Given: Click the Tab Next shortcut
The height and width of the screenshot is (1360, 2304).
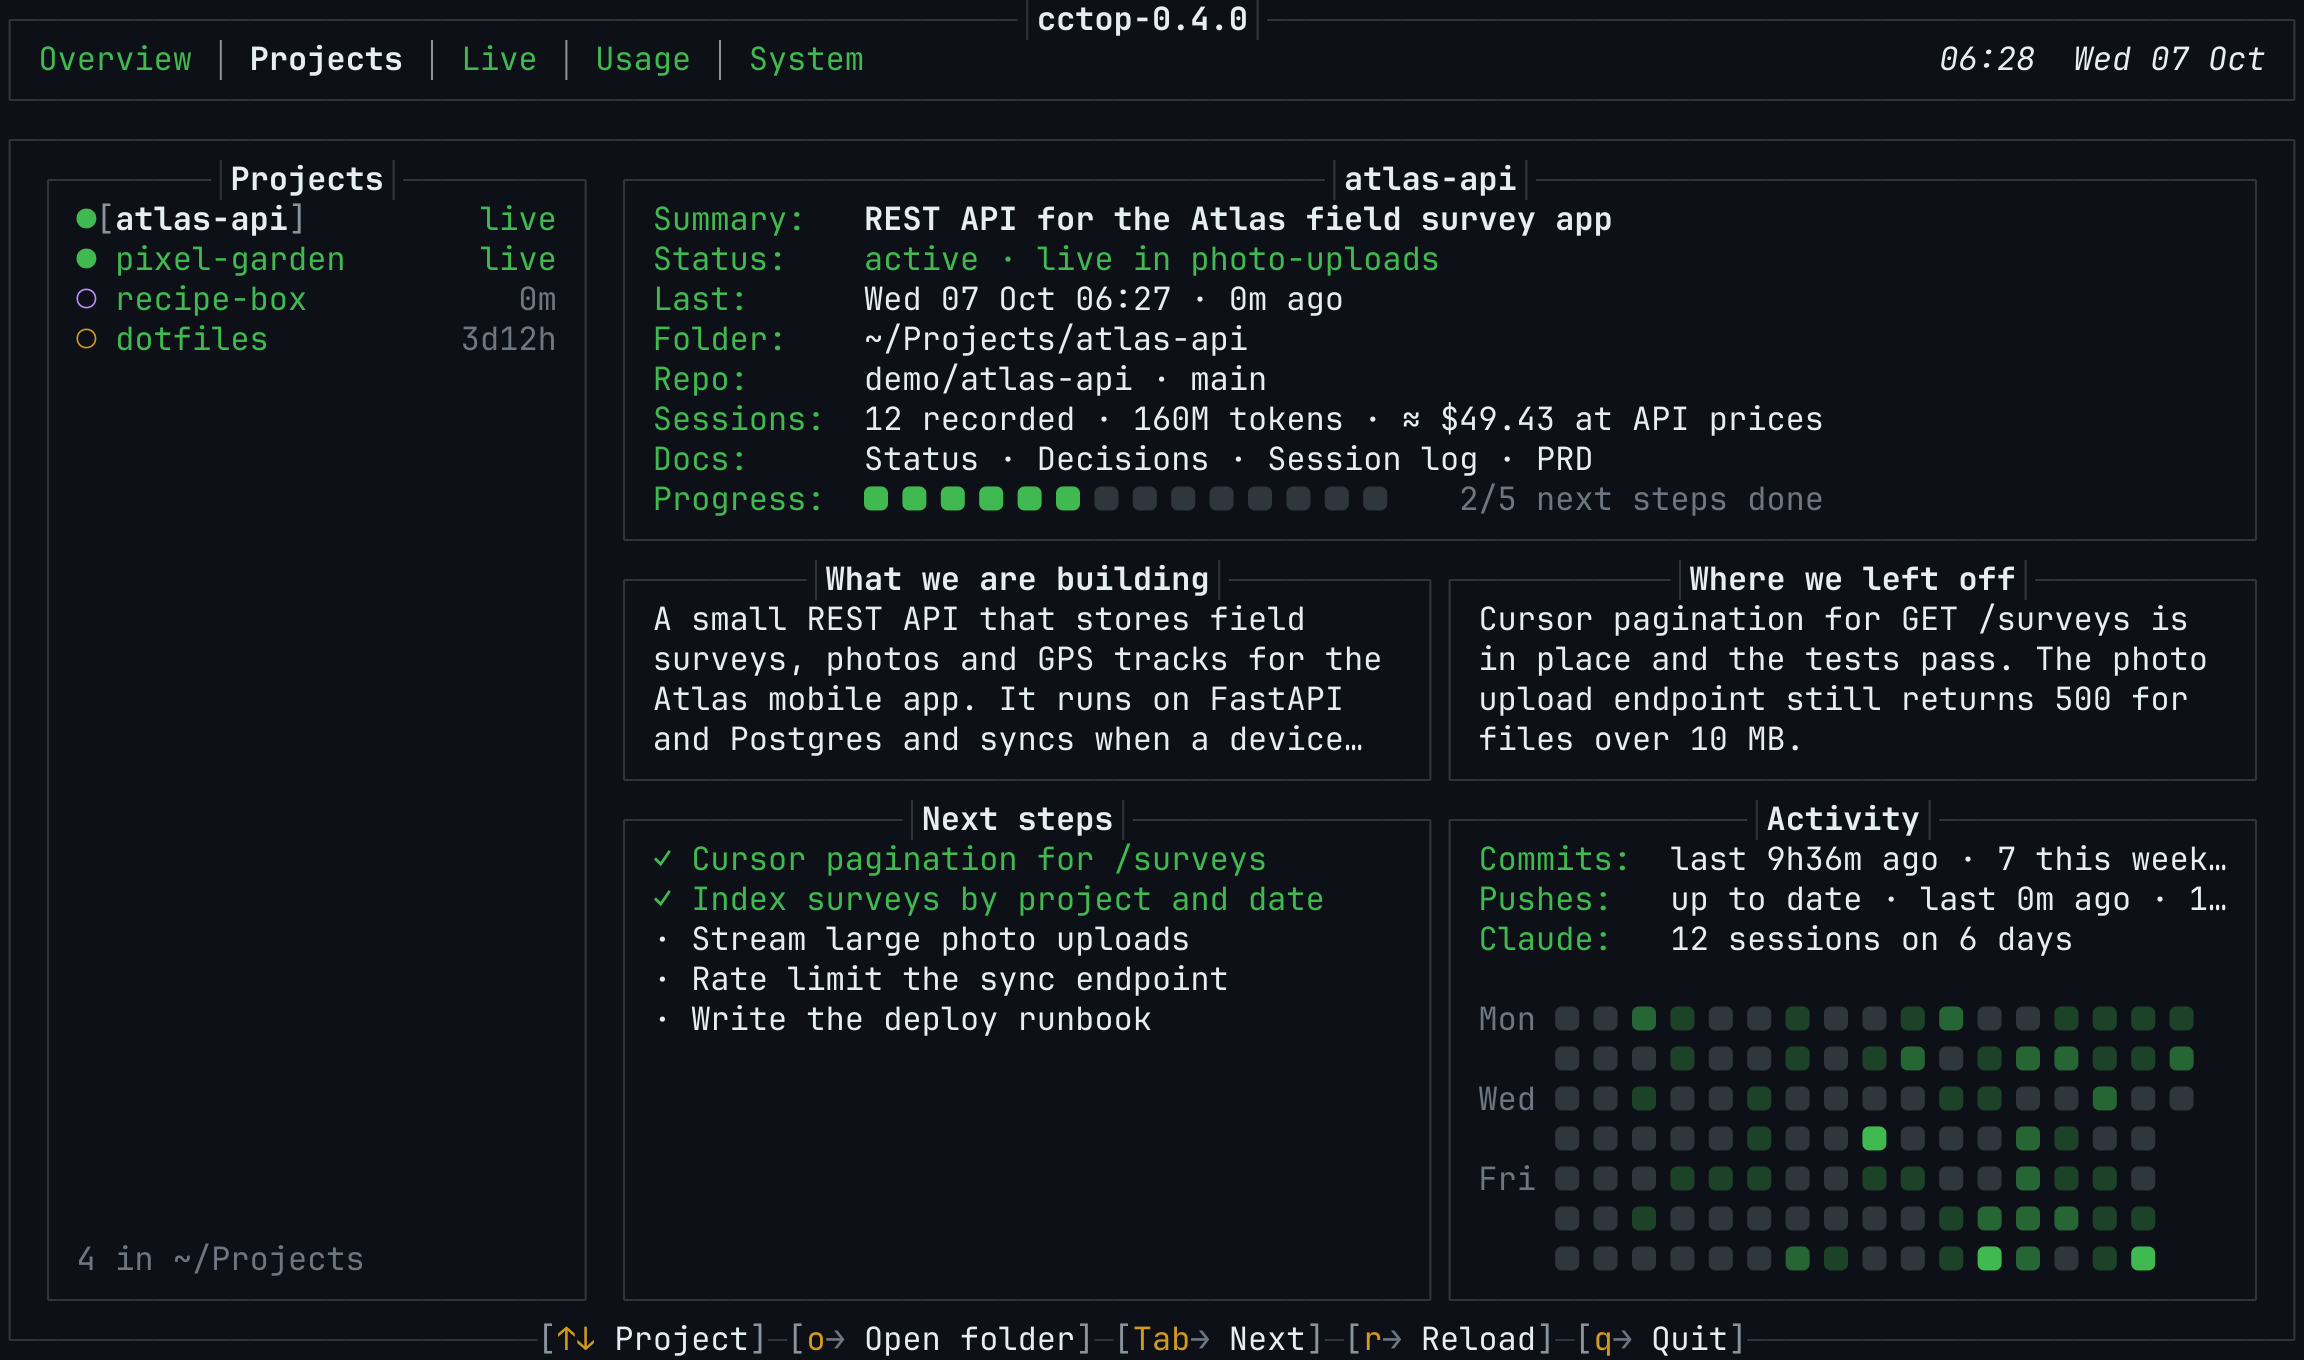Looking at the screenshot, I should pyautogui.click(x=1219, y=1339).
